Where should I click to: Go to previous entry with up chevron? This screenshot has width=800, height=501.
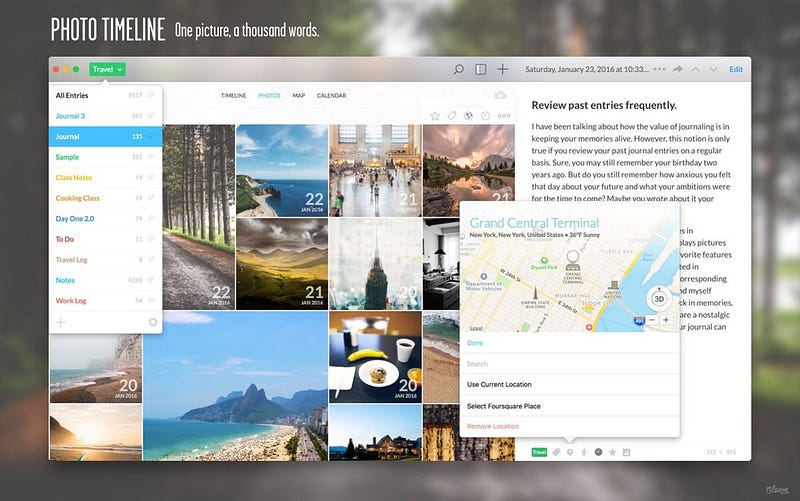coord(695,69)
